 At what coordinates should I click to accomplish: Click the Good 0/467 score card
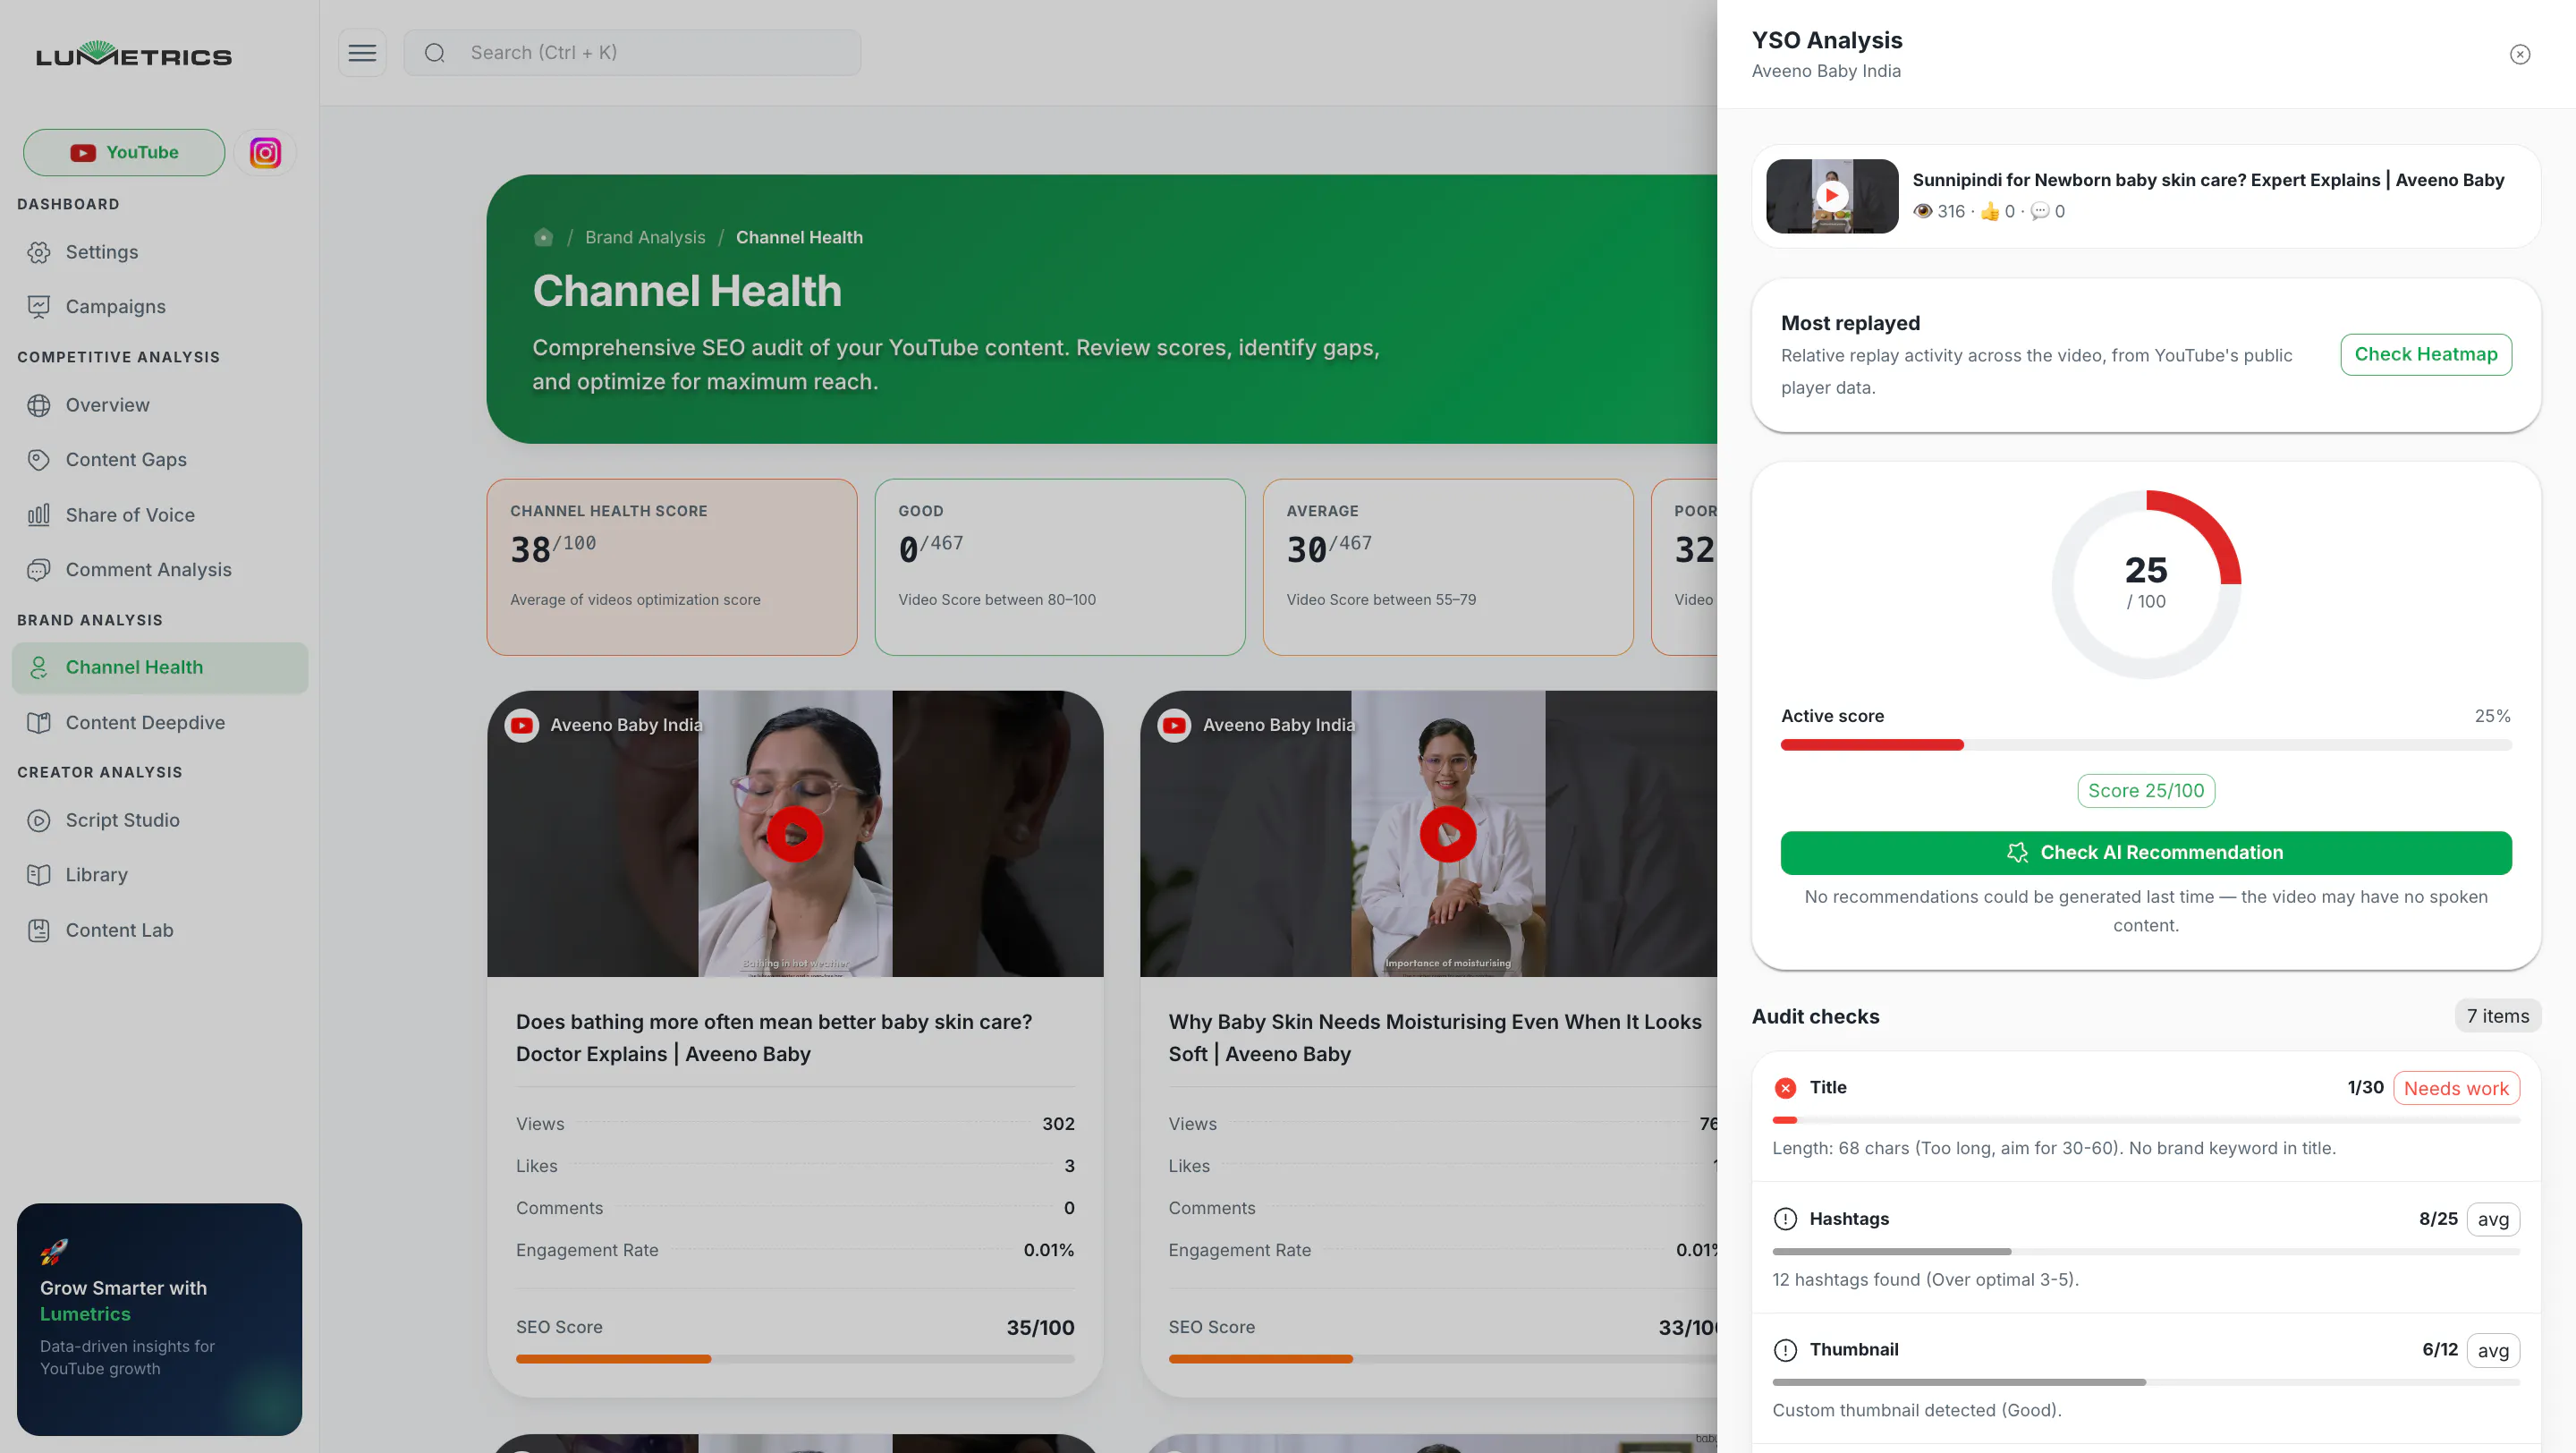(1059, 567)
